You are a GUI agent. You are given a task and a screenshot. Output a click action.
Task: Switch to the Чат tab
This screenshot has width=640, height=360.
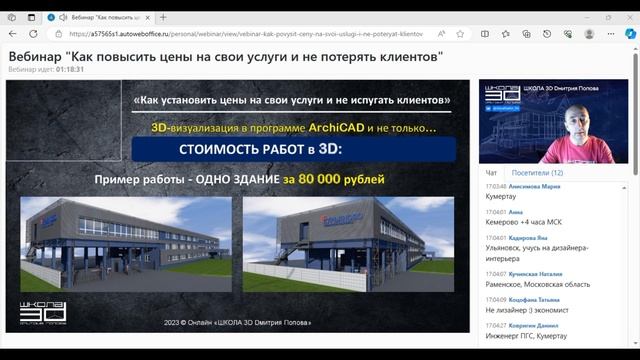pos(491,173)
